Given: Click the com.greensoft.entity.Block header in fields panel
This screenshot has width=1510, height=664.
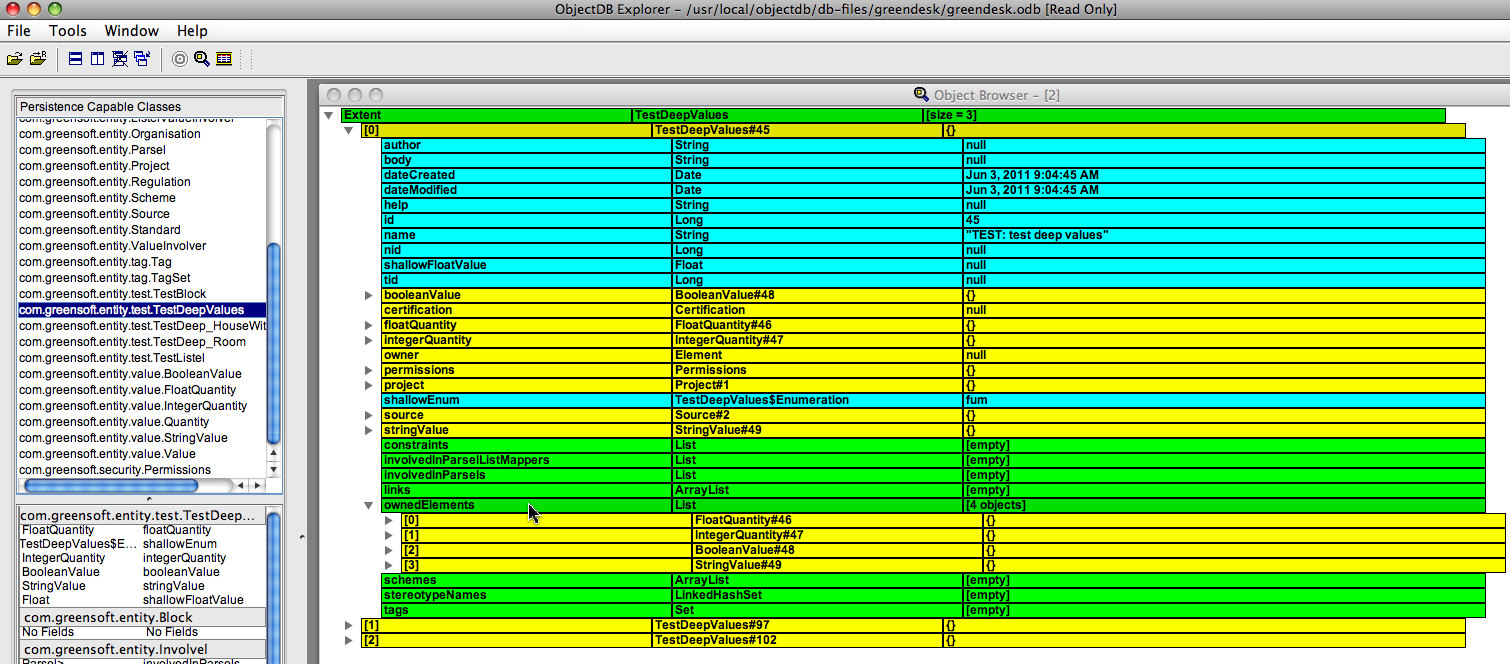Looking at the screenshot, I should pos(142,617).
